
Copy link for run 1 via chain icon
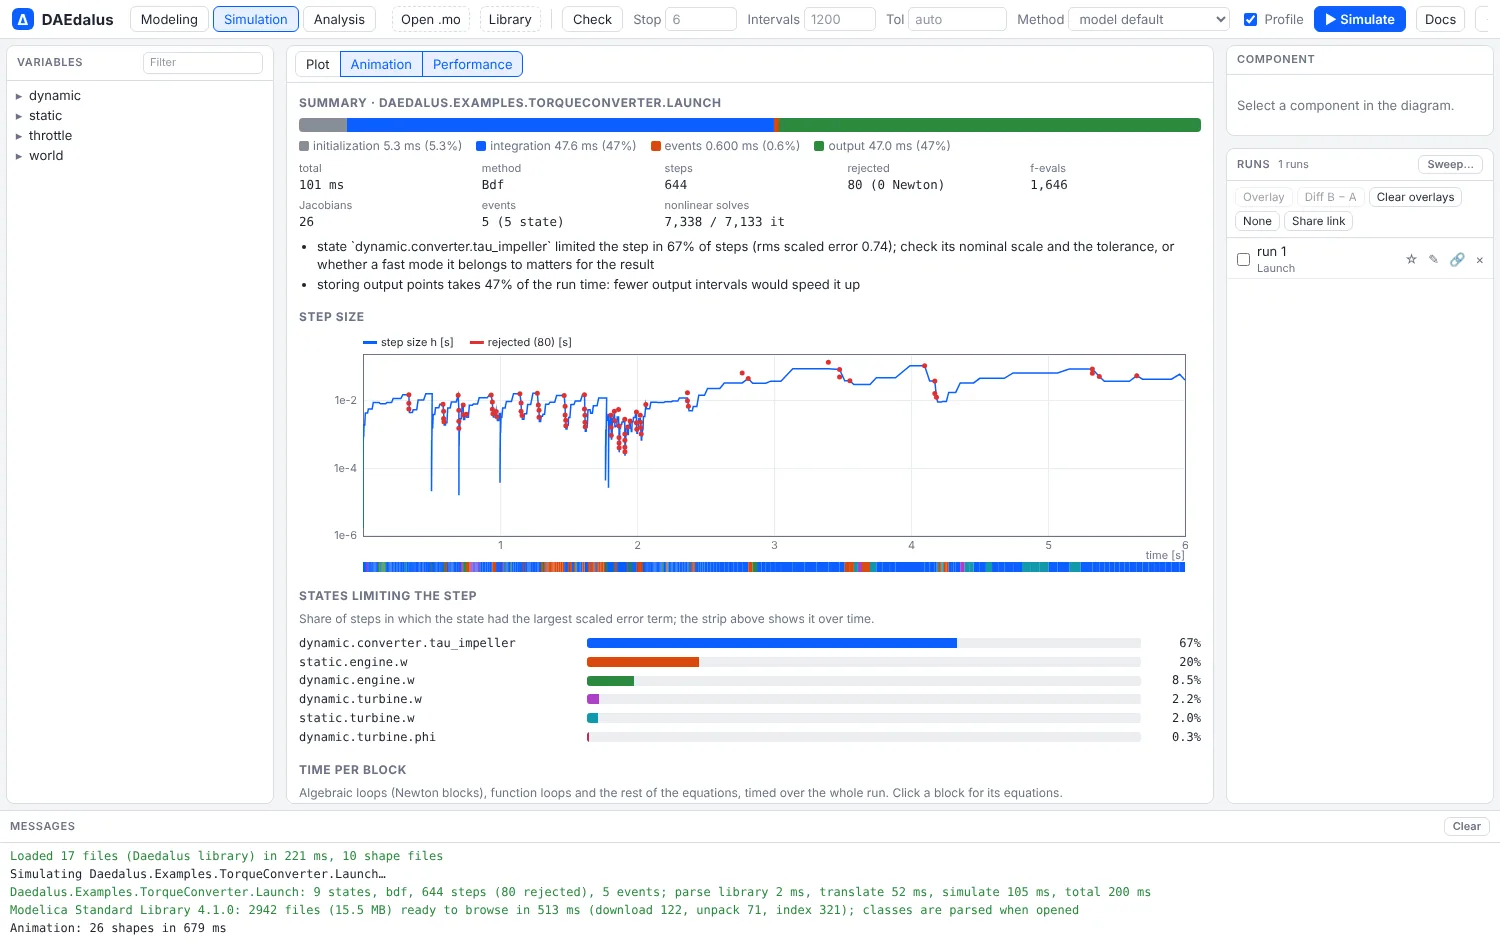coord(1457,259)
